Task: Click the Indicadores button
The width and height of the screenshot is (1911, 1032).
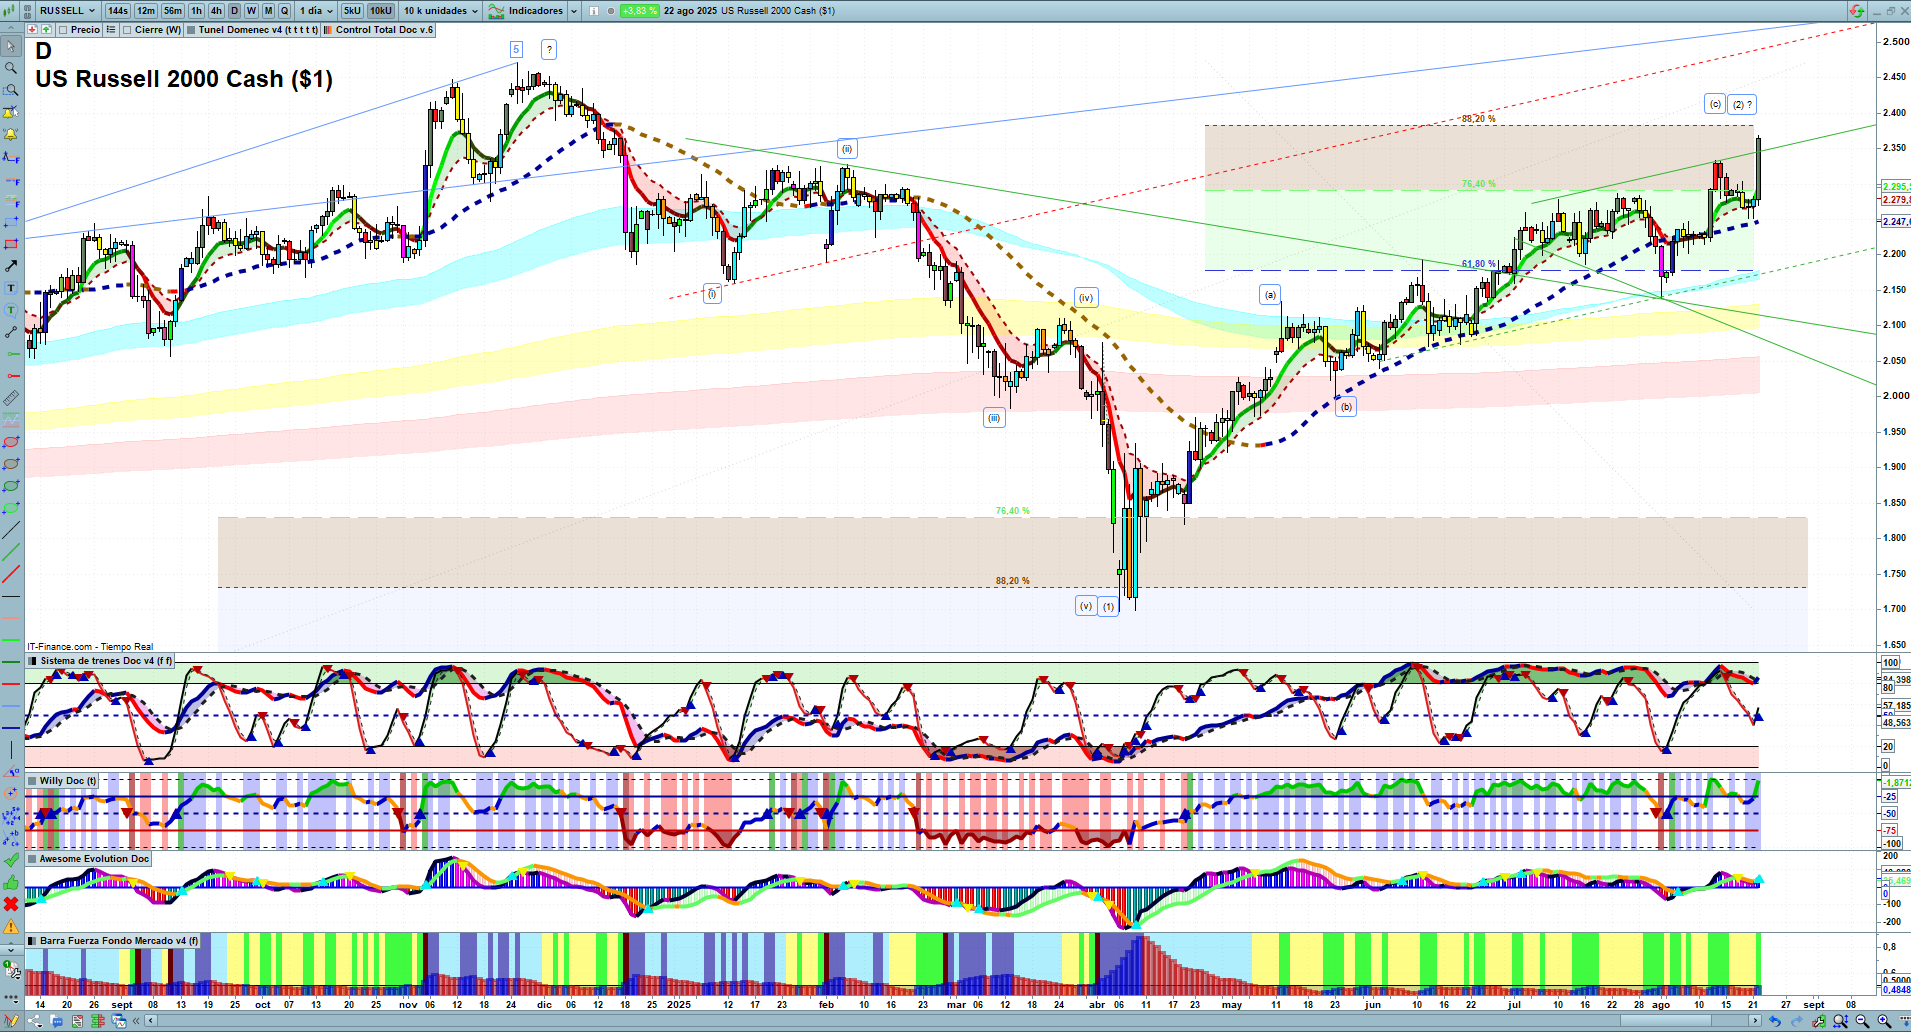Action: point(534,11)
